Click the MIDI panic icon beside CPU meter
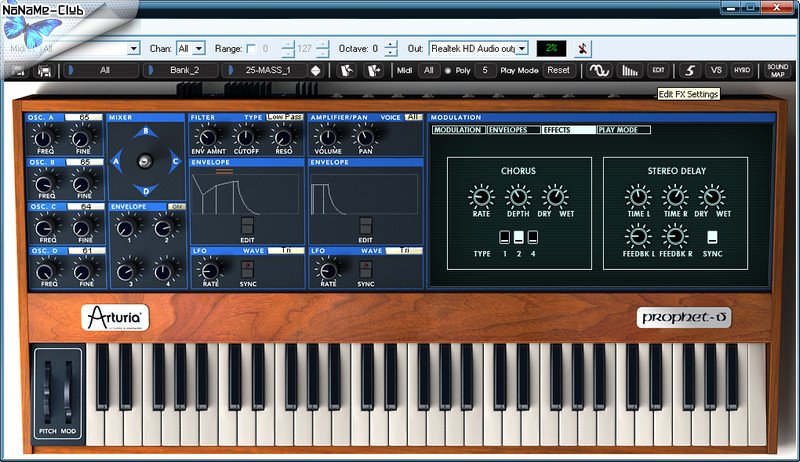Screen dimensions: 800x462 pos(584,48)
